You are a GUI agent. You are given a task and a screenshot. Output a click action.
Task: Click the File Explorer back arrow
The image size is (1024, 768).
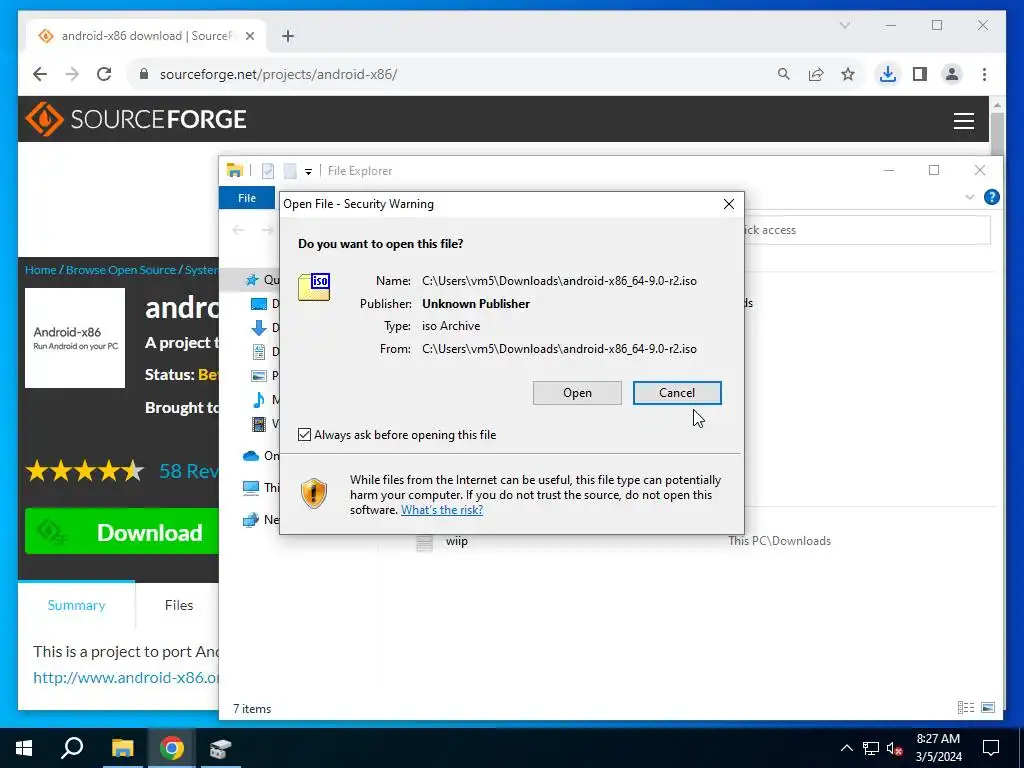click(239, 230)
